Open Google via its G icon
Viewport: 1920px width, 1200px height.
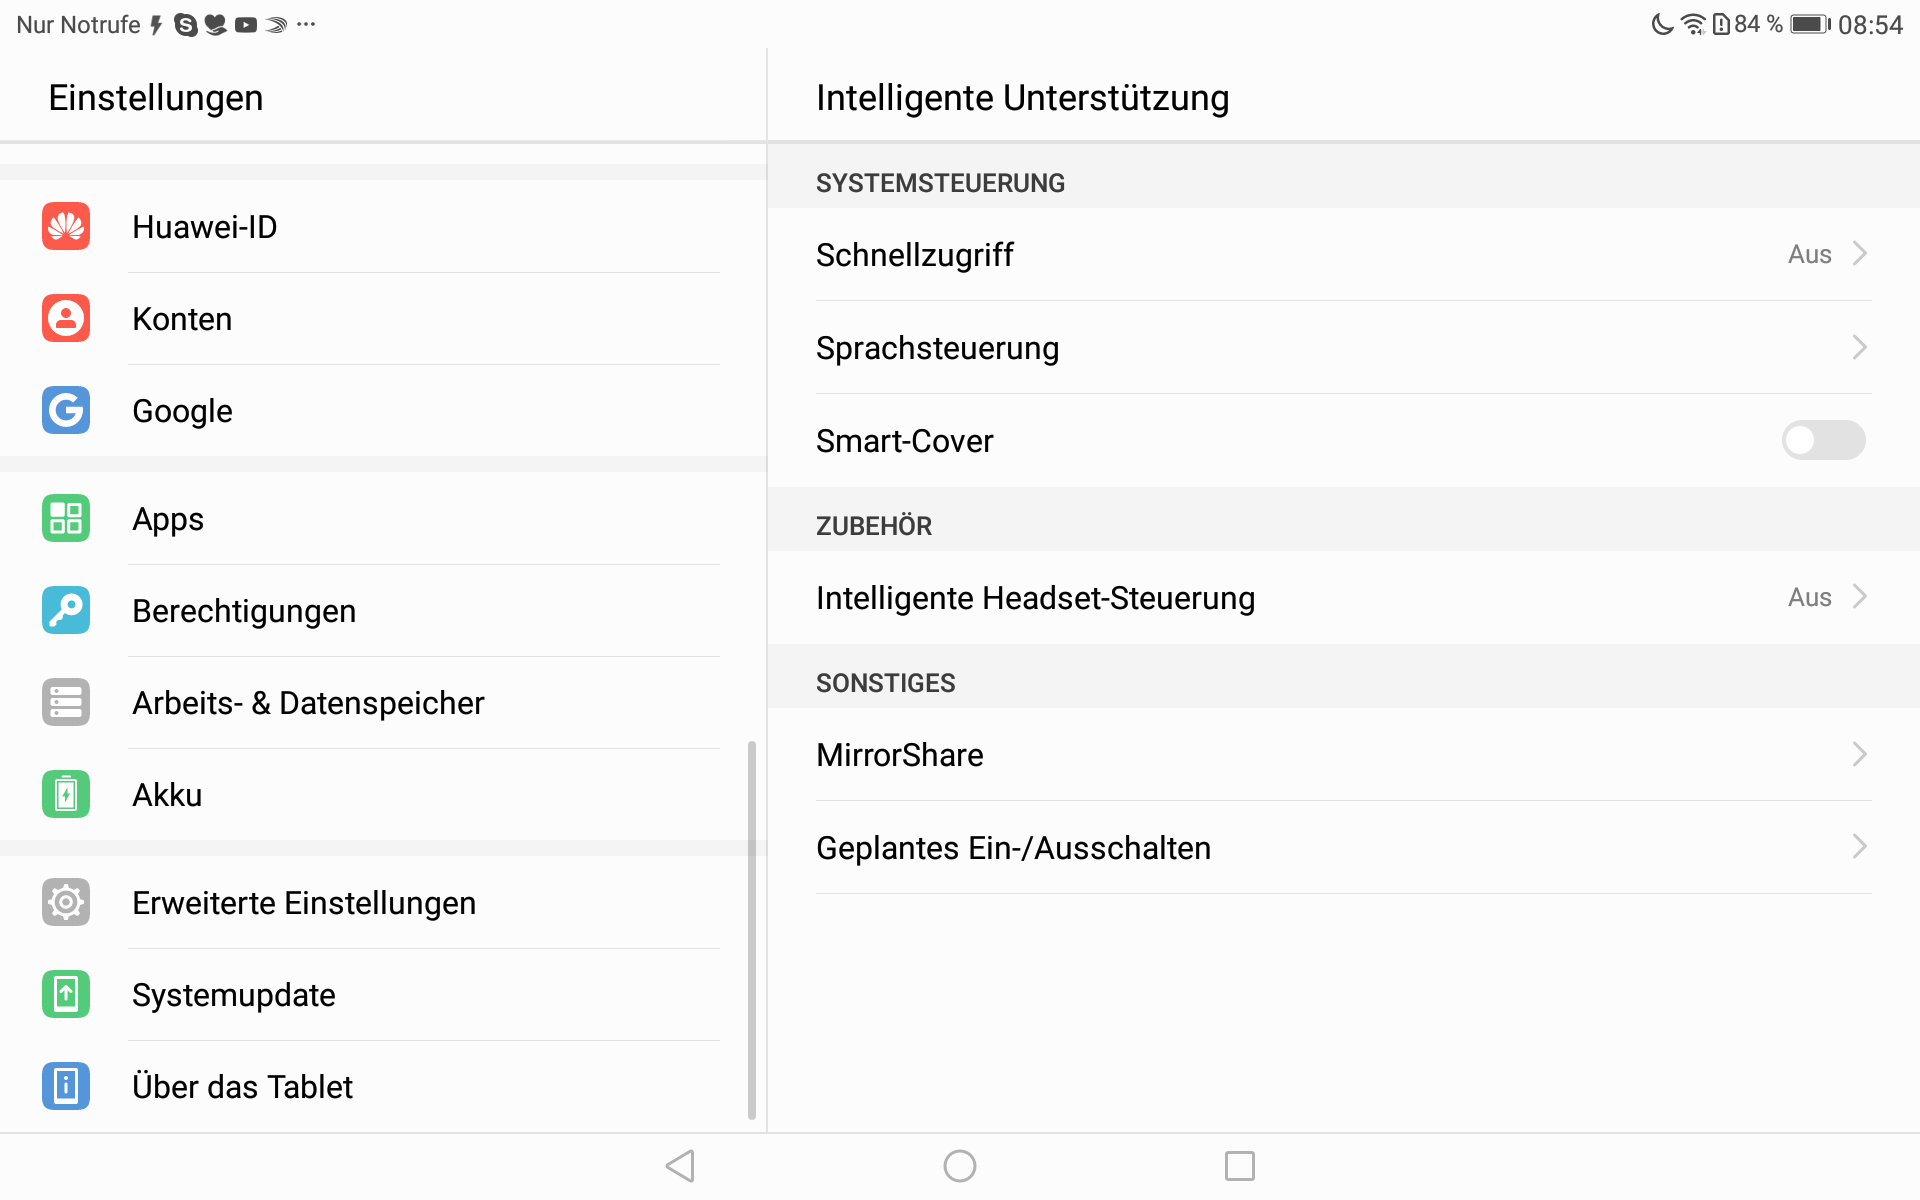(x=66, y=411)
